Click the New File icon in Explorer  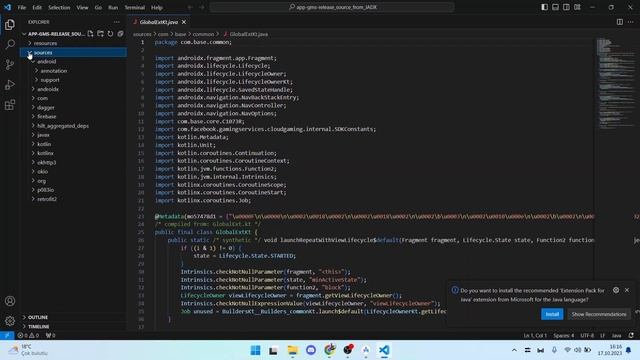click(x=90, y=33)
